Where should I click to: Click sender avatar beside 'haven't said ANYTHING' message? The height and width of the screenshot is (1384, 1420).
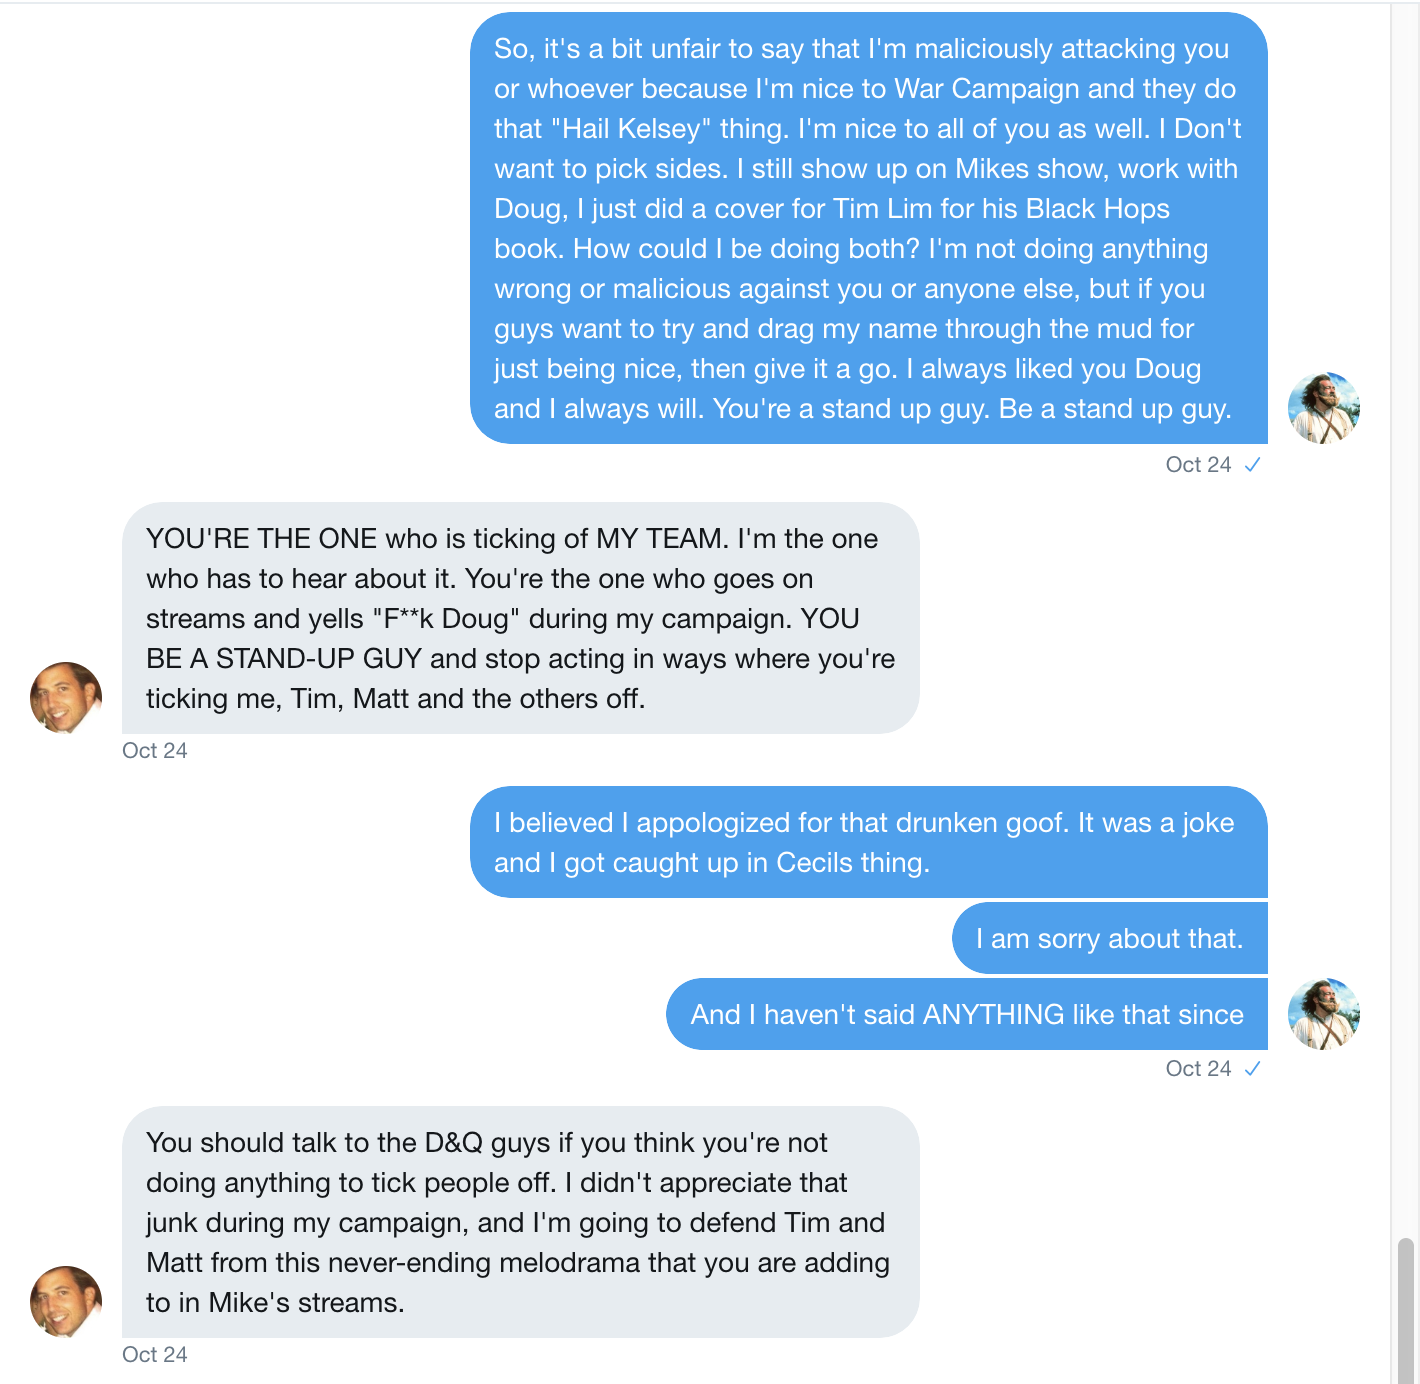(x=1324, y=1014)
